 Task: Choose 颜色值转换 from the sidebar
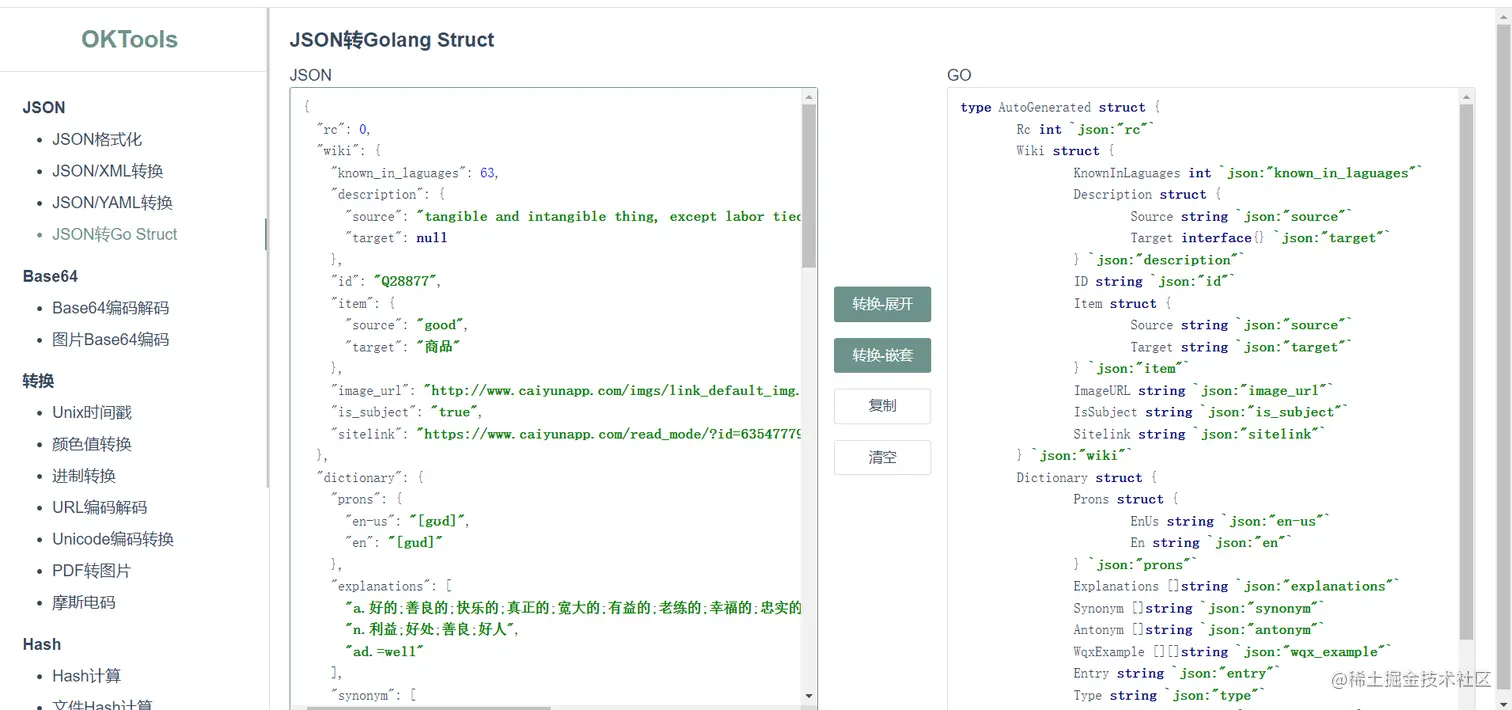click(92, 444)
